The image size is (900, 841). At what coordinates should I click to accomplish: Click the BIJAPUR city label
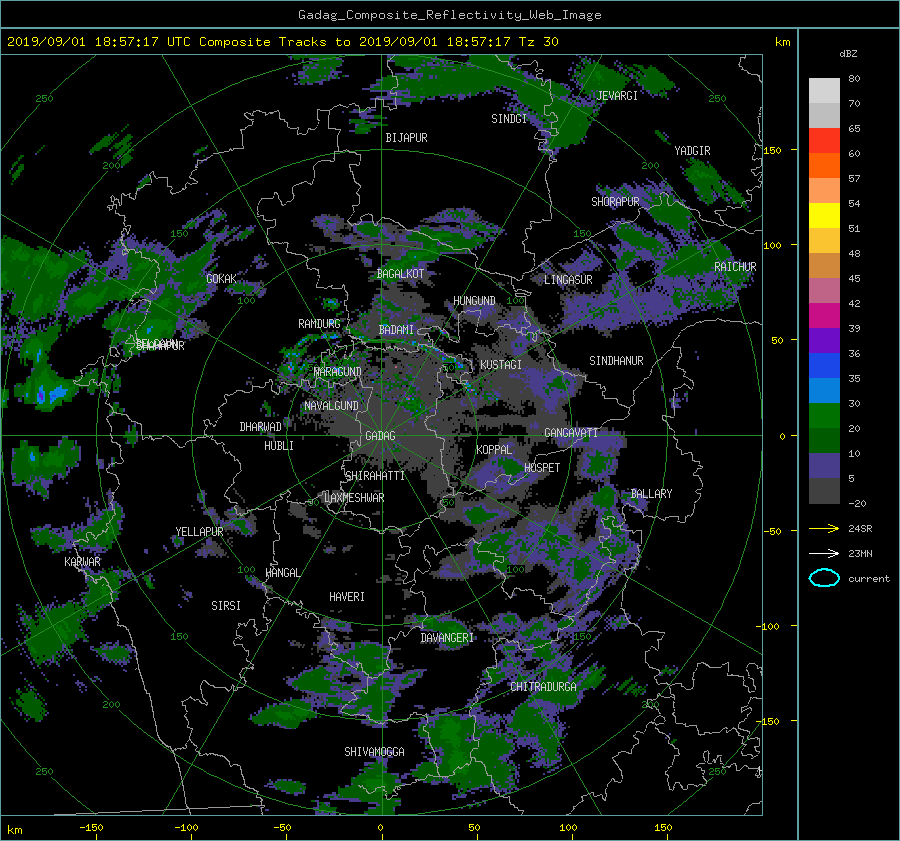pyautogui.click(x=406, y=138)
